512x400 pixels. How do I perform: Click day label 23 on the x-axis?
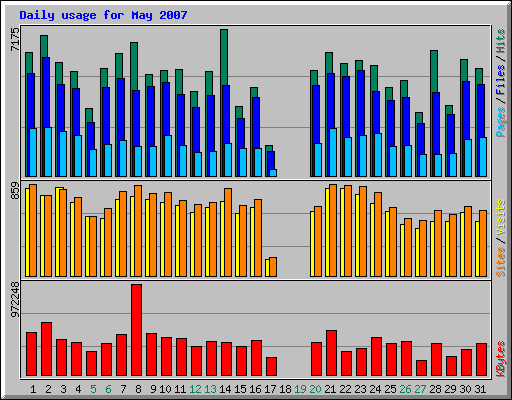pyautogui.click(x=360, y=389)
